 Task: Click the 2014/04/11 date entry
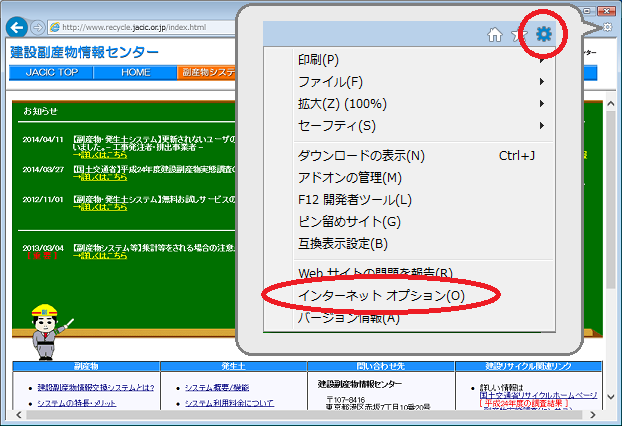coord(43,139)
